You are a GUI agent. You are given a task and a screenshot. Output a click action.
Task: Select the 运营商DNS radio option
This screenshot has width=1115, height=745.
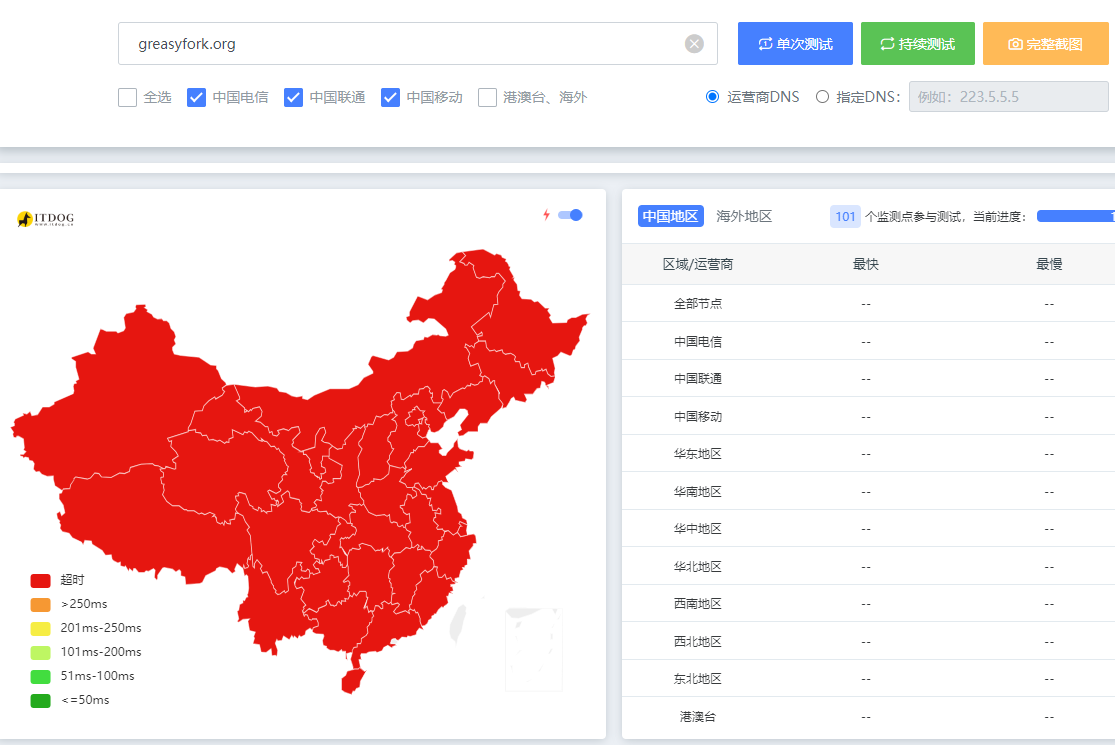pyautogui.click(x=713, y=97)
